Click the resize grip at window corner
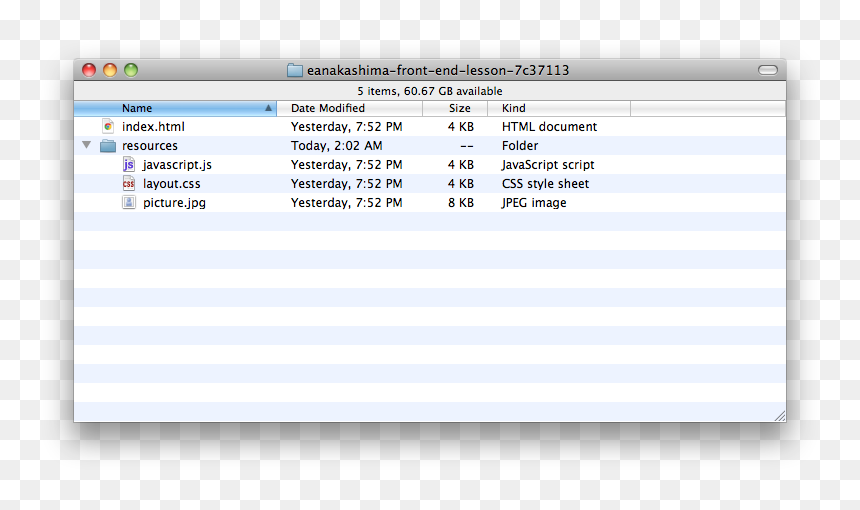860x510 pixels. [780, 416]
